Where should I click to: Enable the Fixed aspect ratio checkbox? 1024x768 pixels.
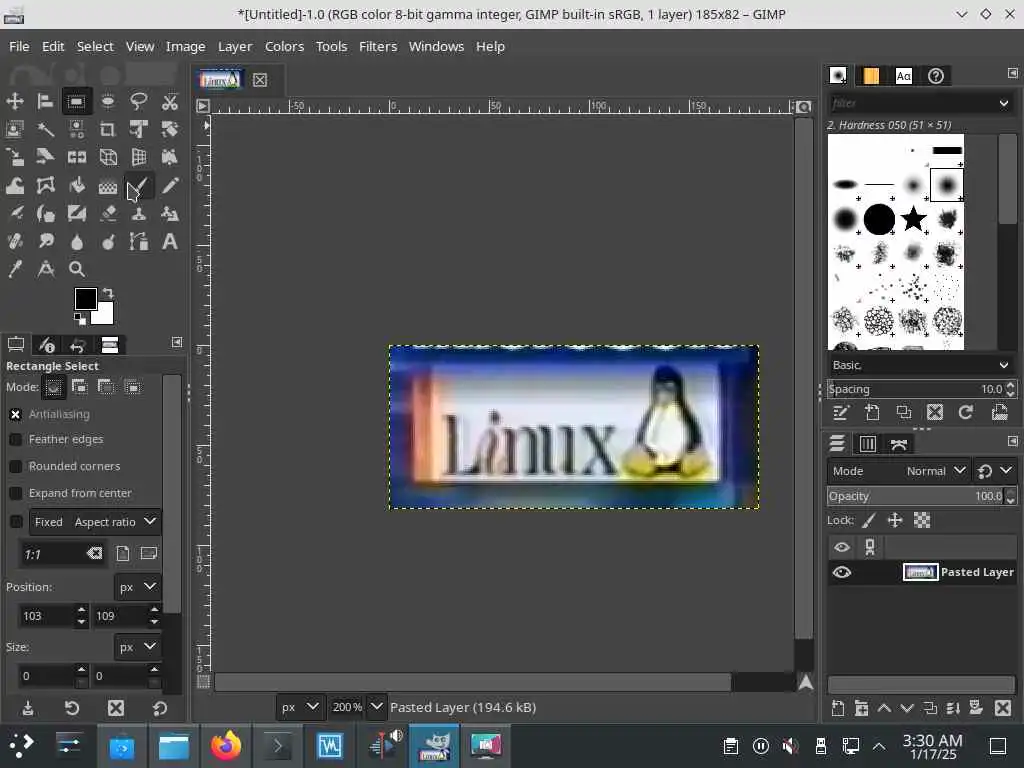point(16,521)
